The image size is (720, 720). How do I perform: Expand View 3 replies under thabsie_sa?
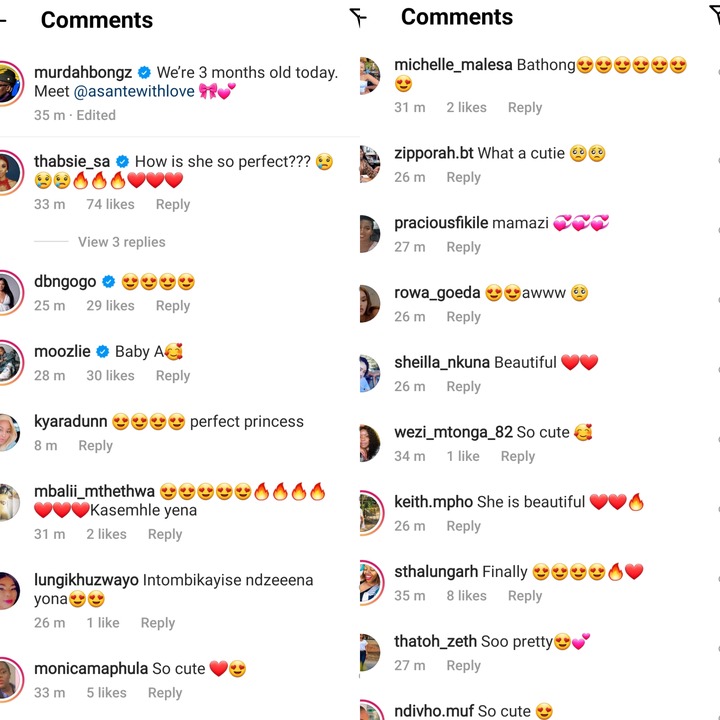tap(122, 242)
